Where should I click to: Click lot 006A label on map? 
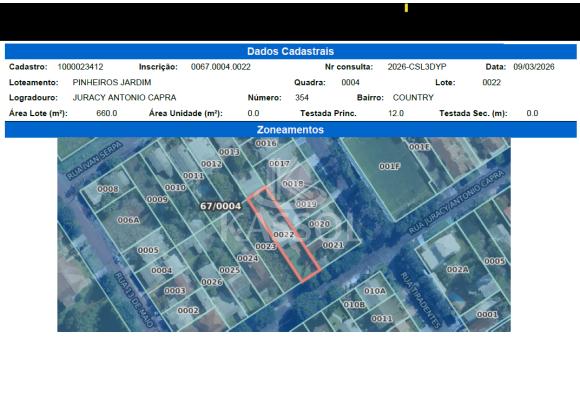pyautogui.click(x=128, y=220)
